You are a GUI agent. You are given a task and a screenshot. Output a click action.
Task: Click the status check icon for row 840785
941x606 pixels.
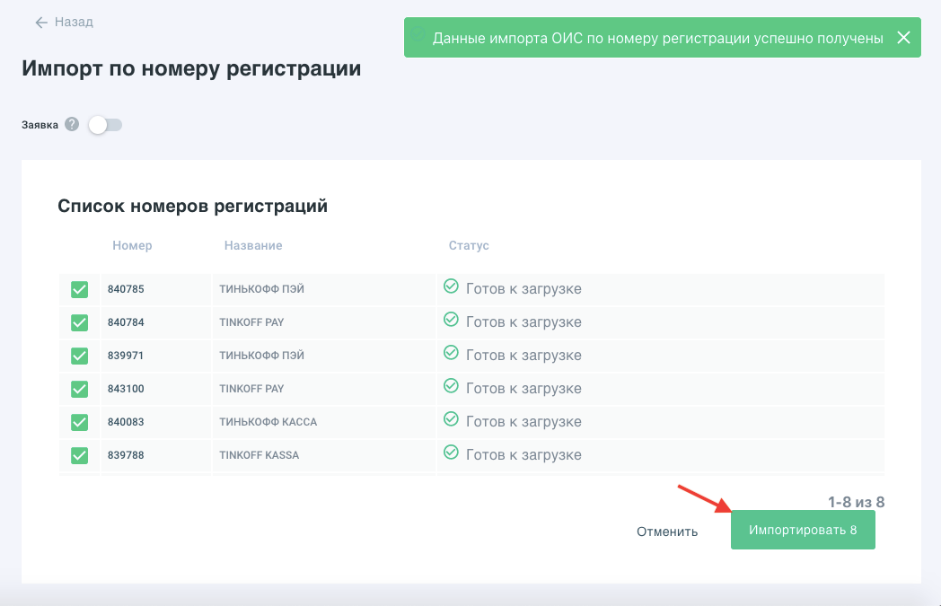click(x=451, y=288)
